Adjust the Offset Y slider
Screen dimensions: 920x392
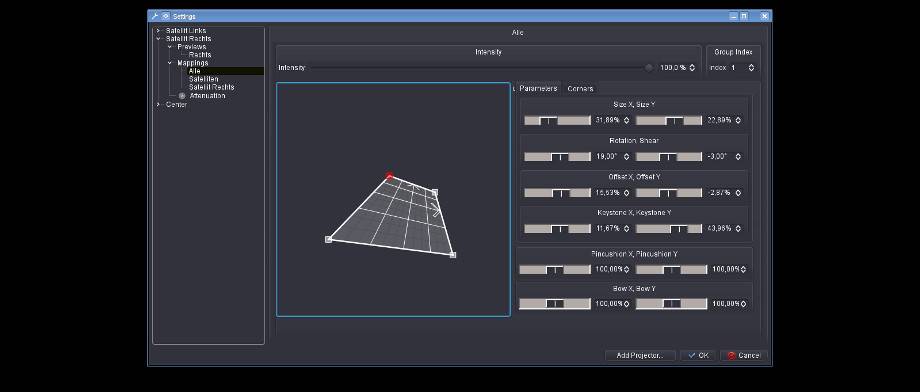pyautogui.click(x=669, y=192)
